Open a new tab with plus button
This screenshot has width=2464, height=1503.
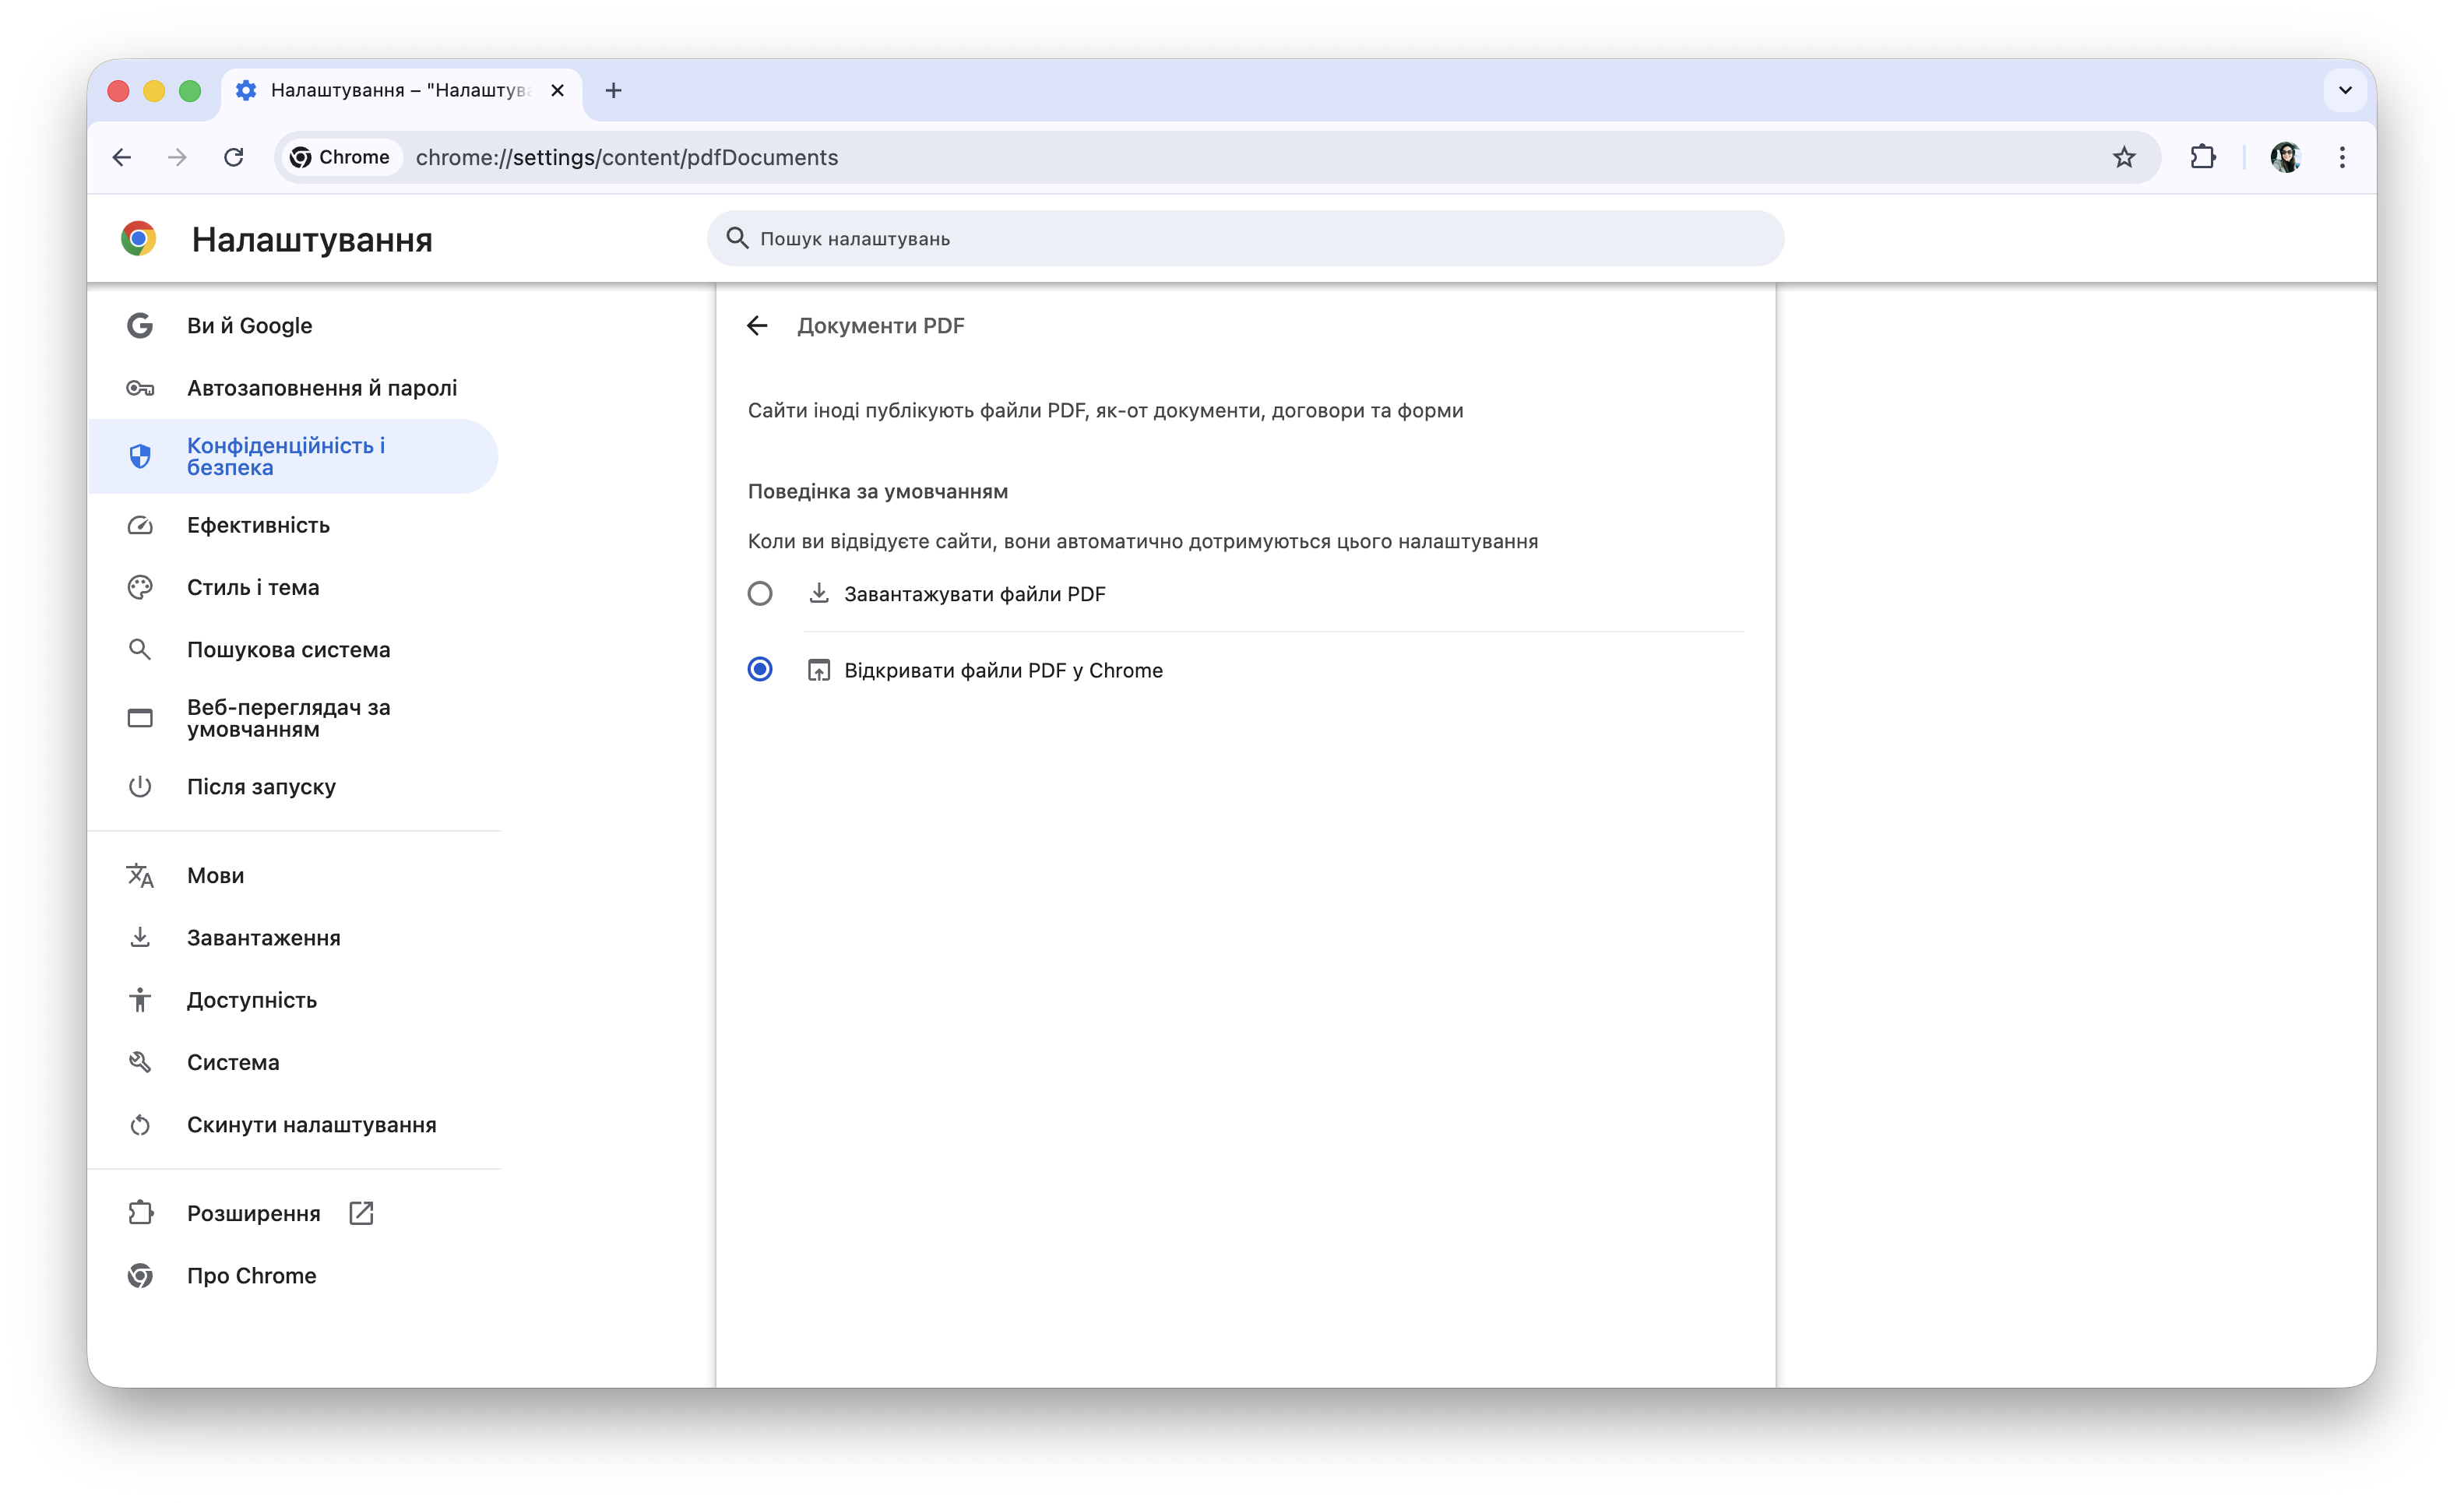[614, 90]
